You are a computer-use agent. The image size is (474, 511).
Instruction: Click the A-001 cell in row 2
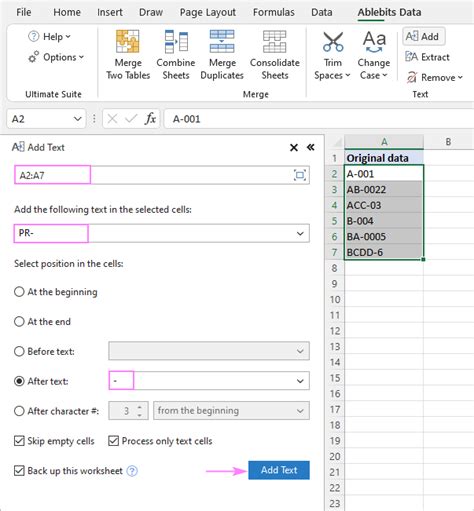[384, 174]
